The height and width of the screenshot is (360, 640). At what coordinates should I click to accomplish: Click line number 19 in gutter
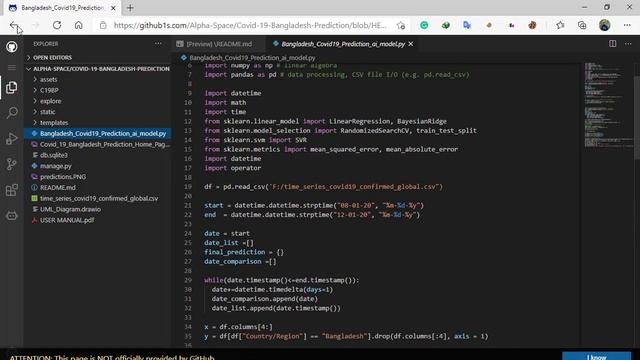click(188, 187)
